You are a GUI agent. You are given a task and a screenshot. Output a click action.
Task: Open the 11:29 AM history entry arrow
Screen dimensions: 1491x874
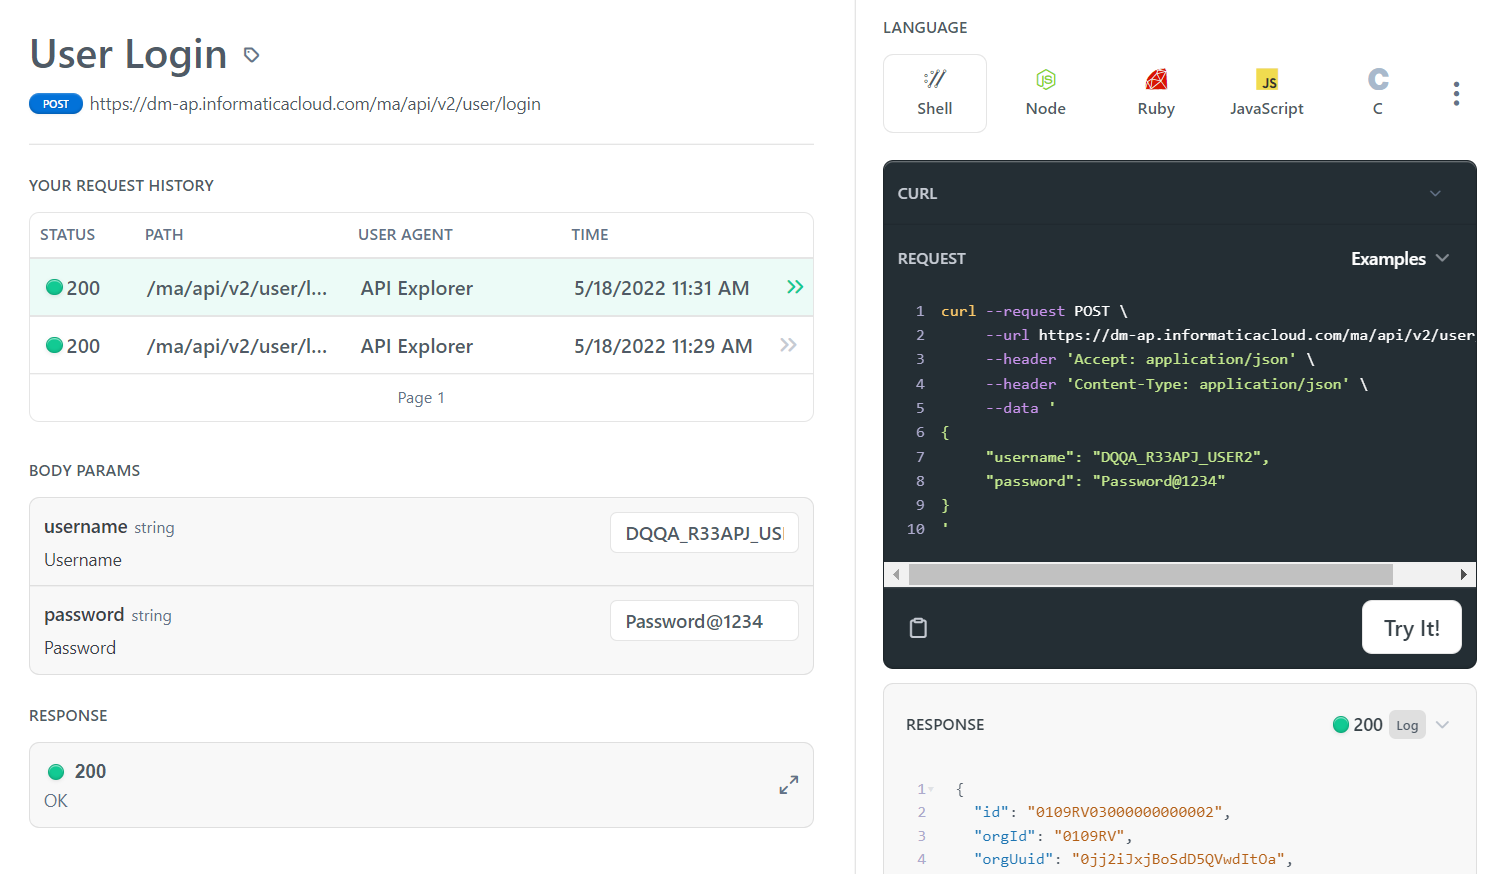(788, 345)
